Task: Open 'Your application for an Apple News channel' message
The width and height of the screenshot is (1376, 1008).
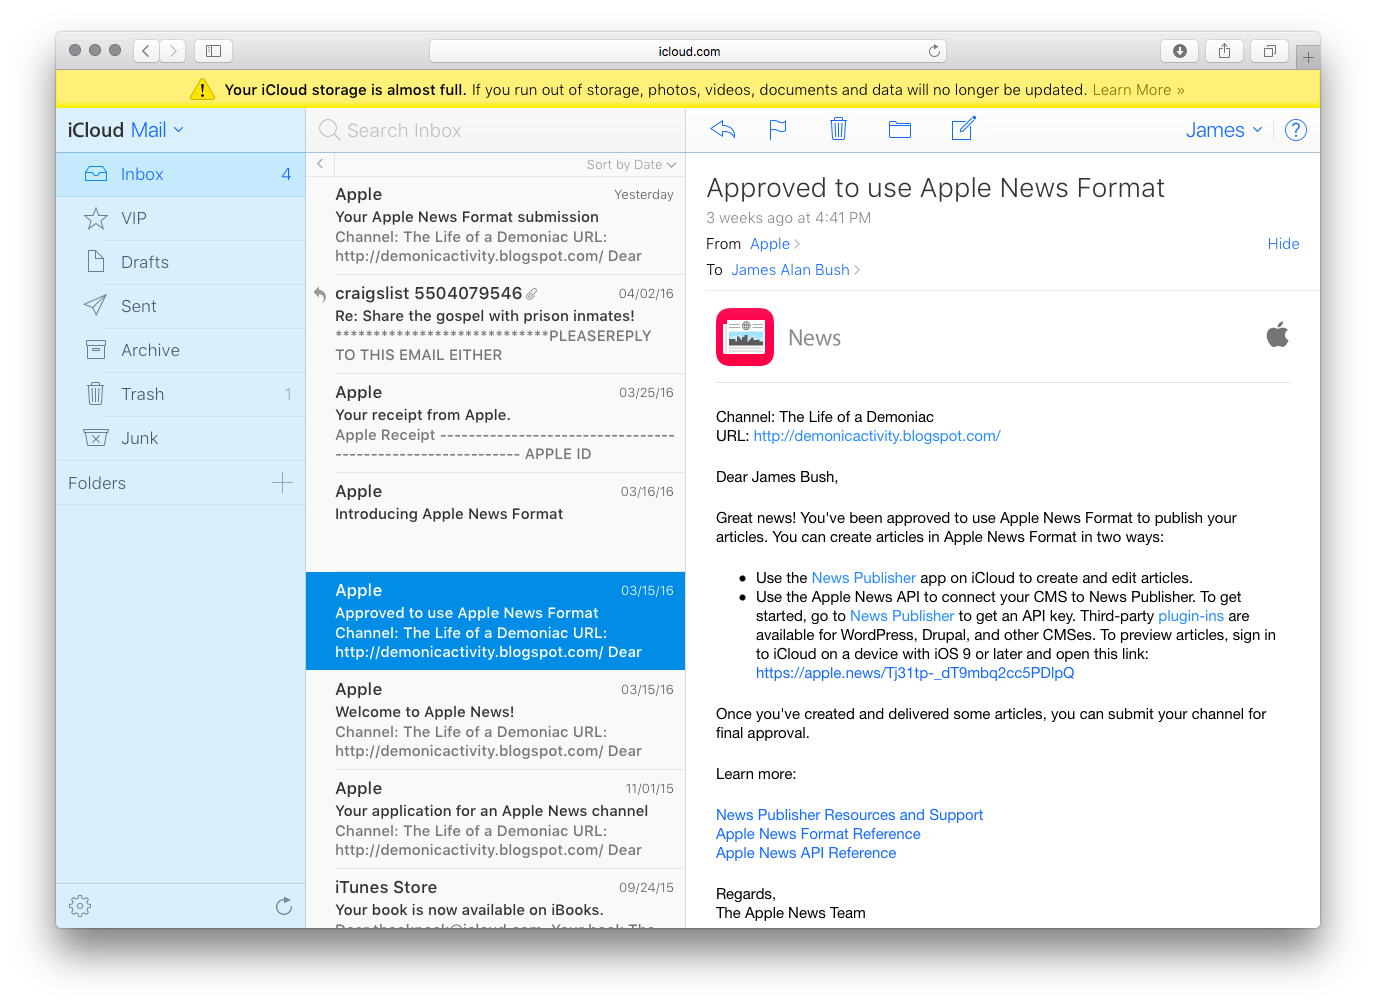Action: 495,819
